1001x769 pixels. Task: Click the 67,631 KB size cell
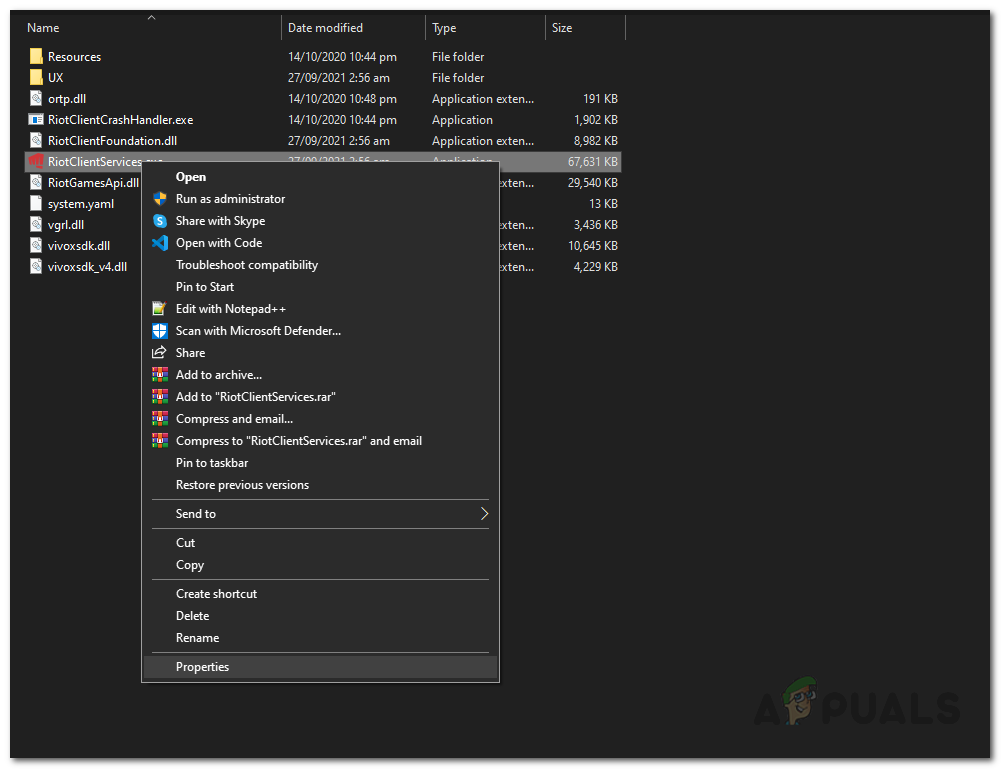[x=592, y=161]
